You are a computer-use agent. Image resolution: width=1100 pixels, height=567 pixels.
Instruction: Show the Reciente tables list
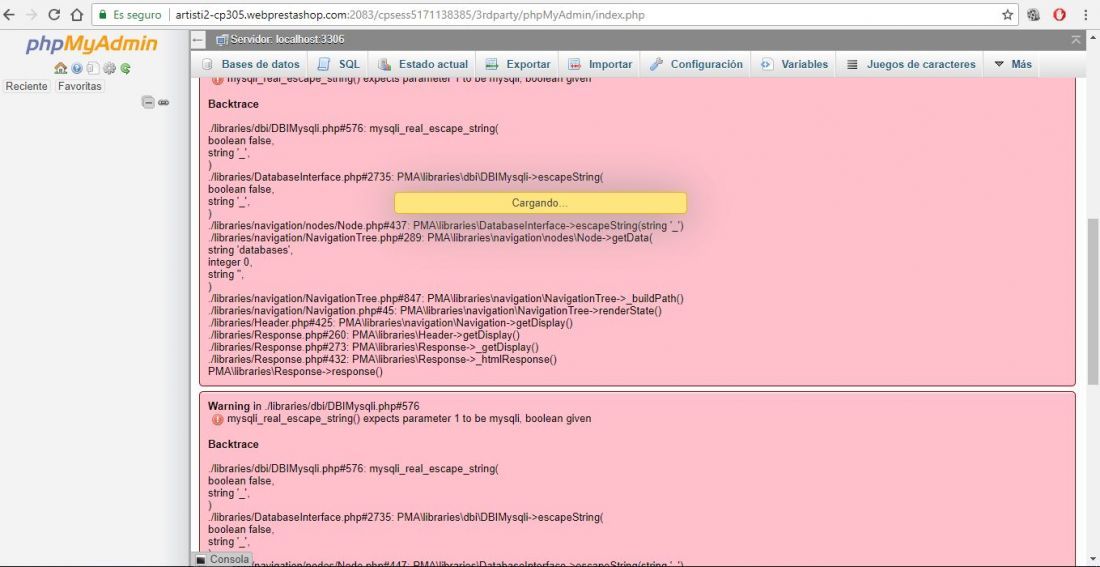[27, 86]
